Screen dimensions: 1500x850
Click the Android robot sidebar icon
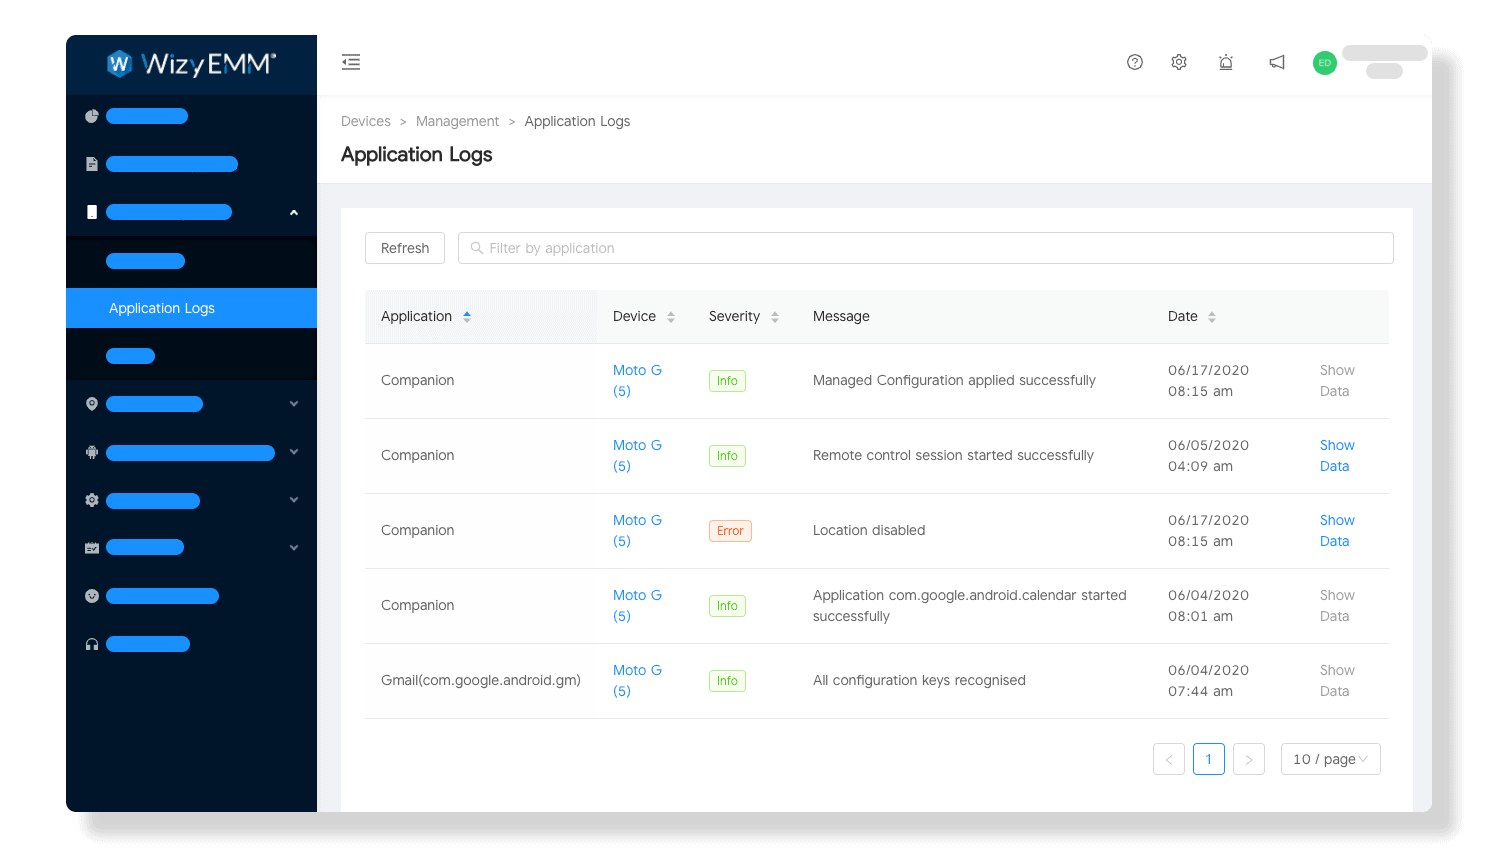tap(91, 451)
